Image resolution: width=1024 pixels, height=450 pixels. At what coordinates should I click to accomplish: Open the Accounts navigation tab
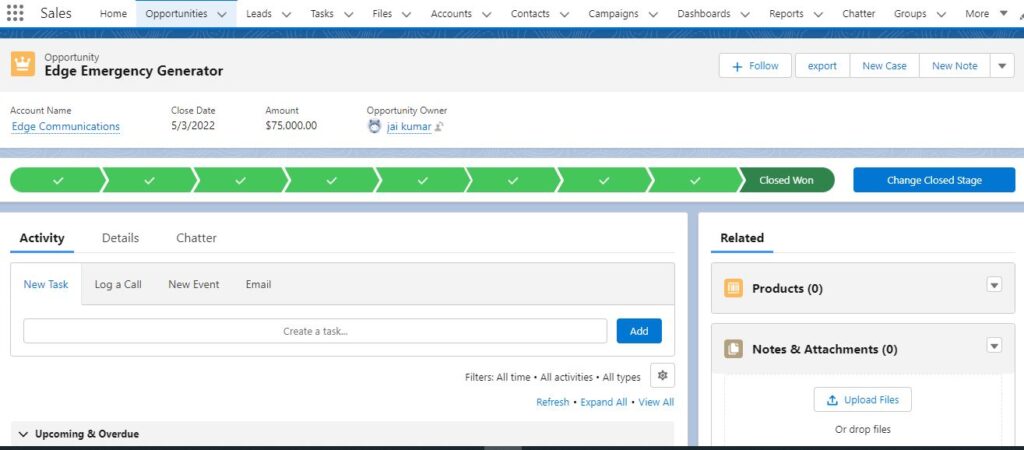pos(451,14)
